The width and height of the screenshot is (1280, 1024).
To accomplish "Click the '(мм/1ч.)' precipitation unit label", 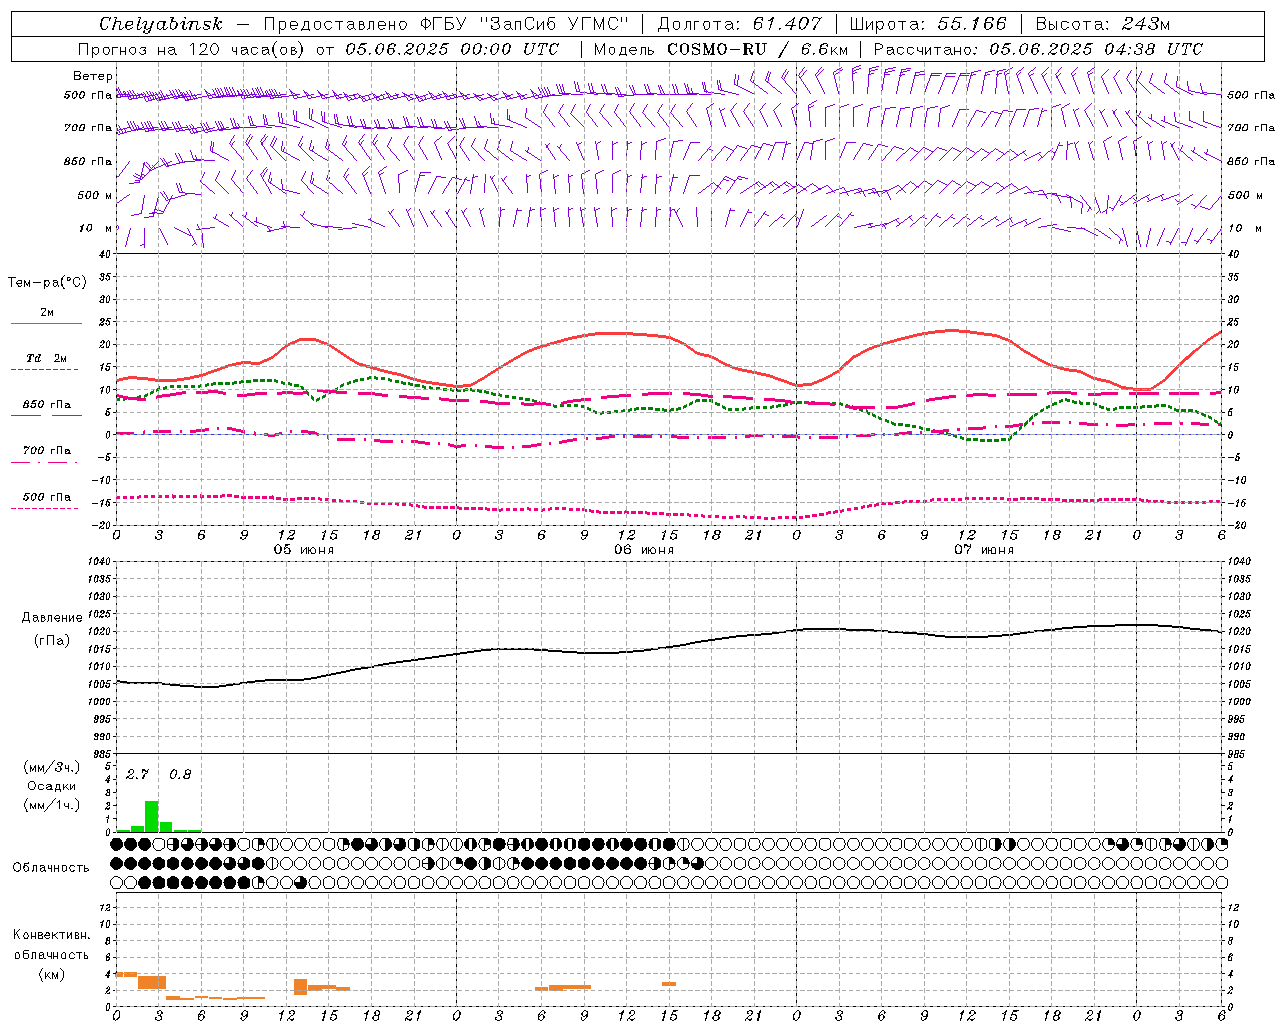I will [51, 805].
